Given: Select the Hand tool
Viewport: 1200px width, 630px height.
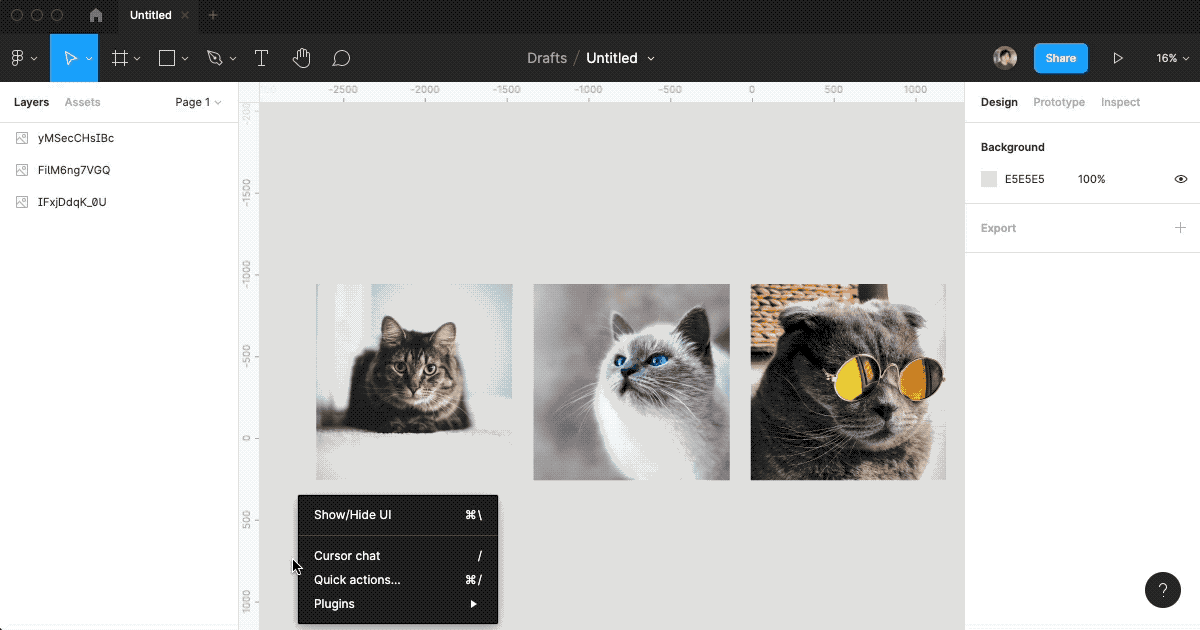Looking at the screenshot, I should 301,58.
